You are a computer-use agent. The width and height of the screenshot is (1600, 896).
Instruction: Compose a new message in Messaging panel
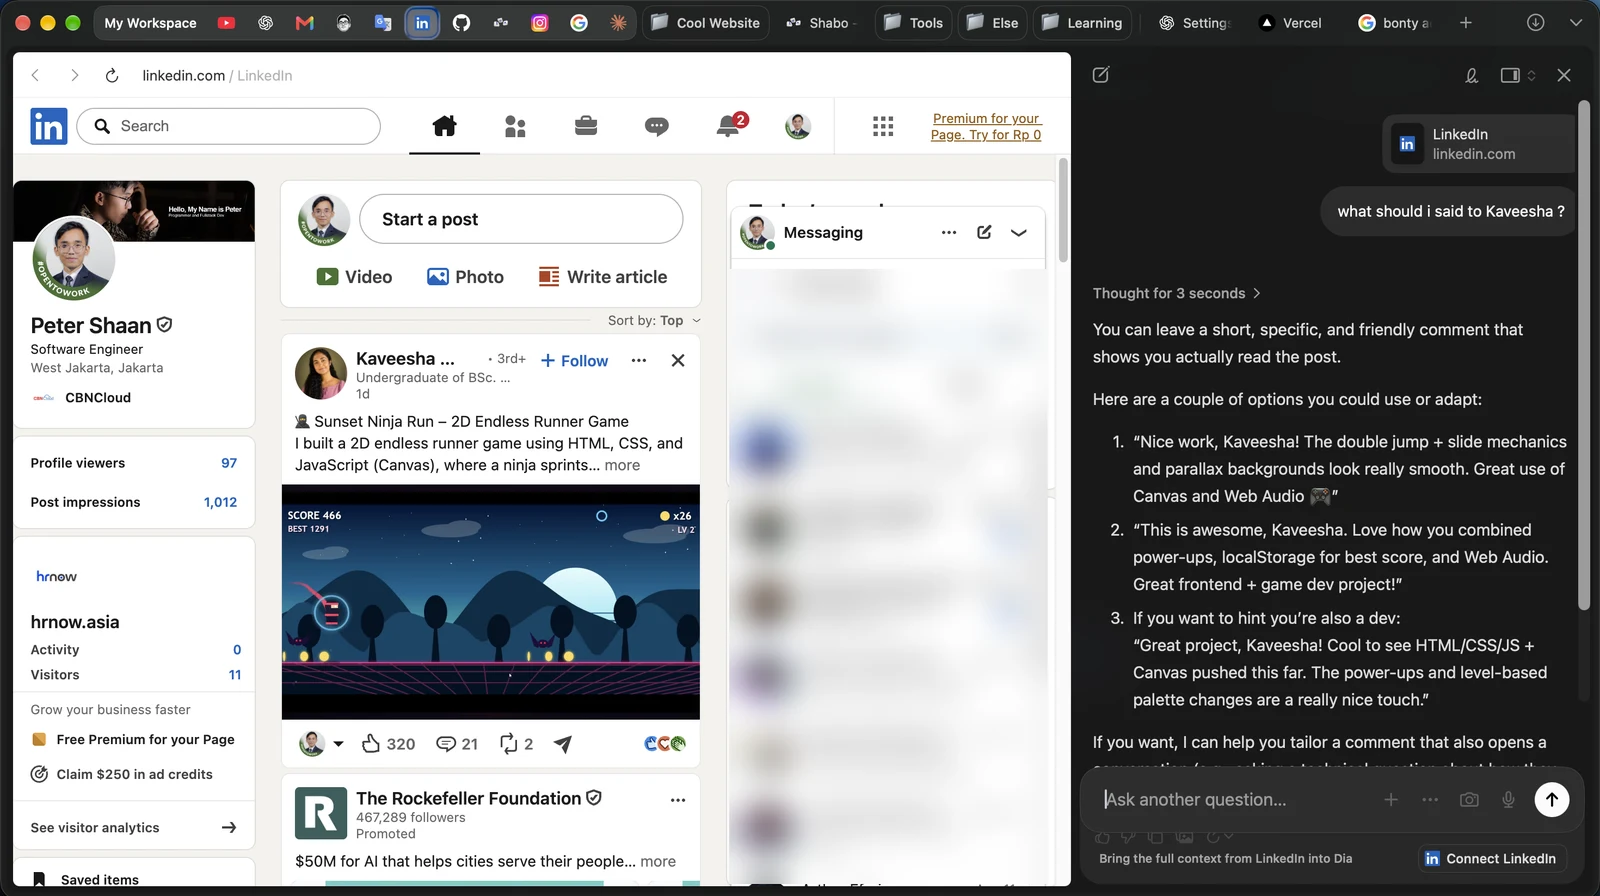[x=984, y=232]
